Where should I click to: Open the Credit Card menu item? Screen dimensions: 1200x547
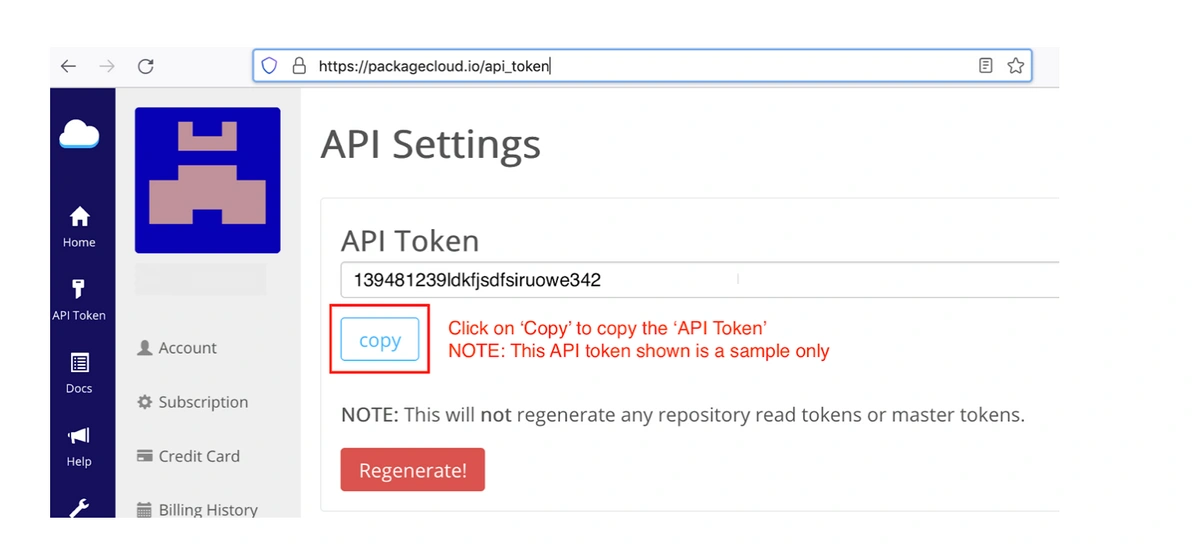point(188,456)
